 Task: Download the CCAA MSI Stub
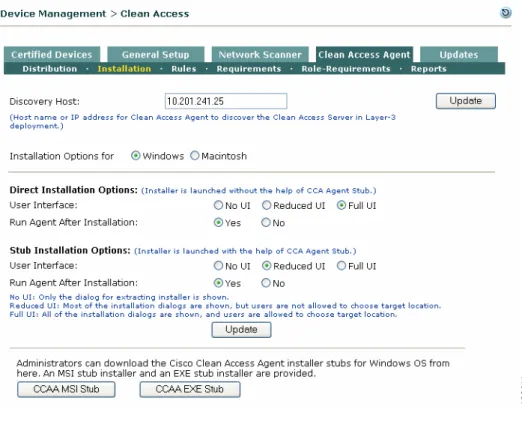tap(66, 389)
